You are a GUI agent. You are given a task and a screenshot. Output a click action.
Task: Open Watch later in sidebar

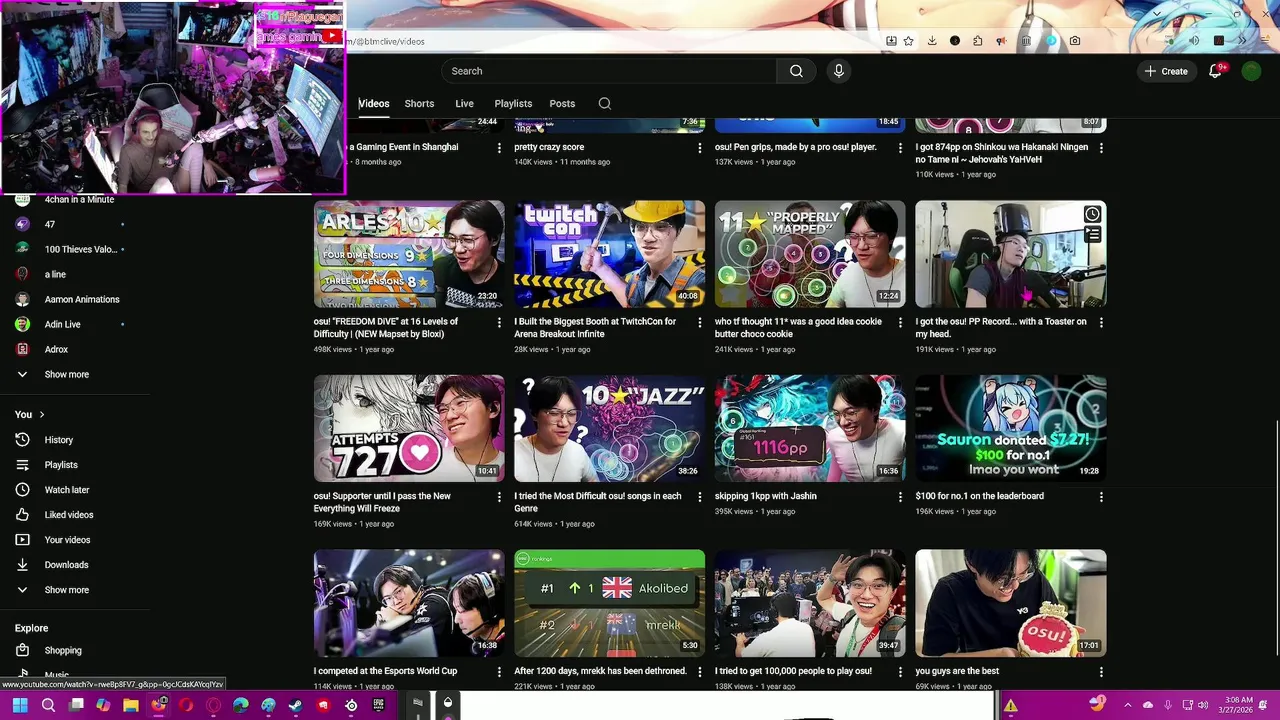click(66, 490)
